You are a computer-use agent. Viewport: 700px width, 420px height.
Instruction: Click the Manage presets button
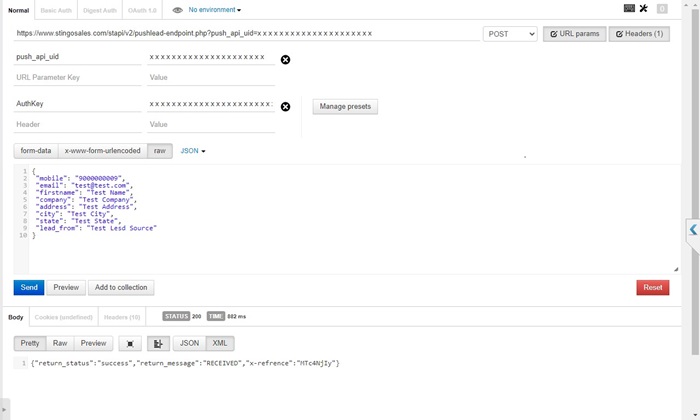(x=345, y=107)
